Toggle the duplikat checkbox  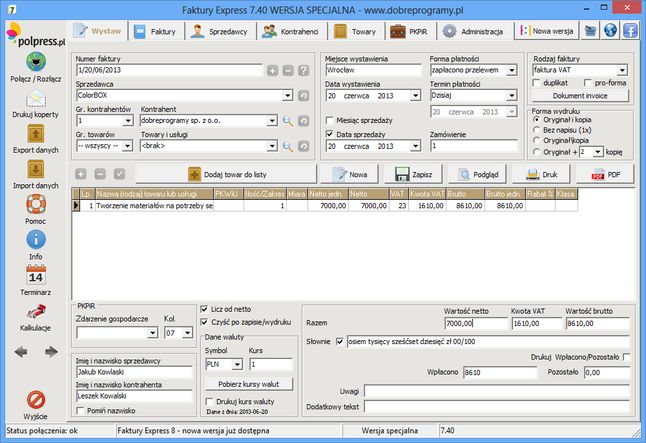536,83
